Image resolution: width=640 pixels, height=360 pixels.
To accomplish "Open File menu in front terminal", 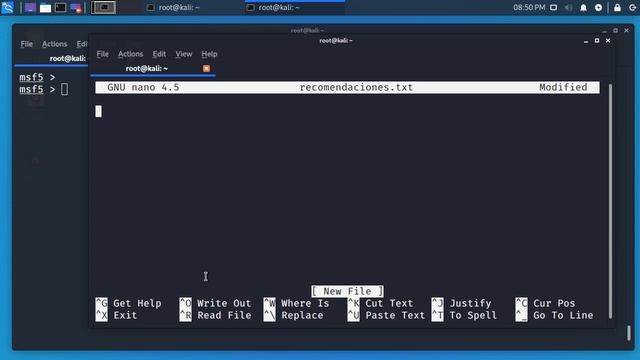I will pyautogui.click(x=102, y=54).
